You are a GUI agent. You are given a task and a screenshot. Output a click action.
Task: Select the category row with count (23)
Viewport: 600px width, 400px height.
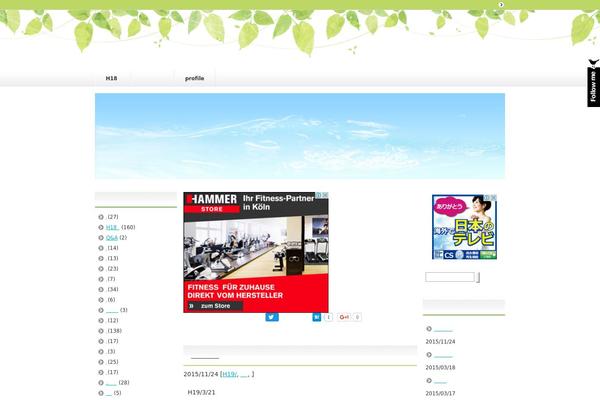108,269
